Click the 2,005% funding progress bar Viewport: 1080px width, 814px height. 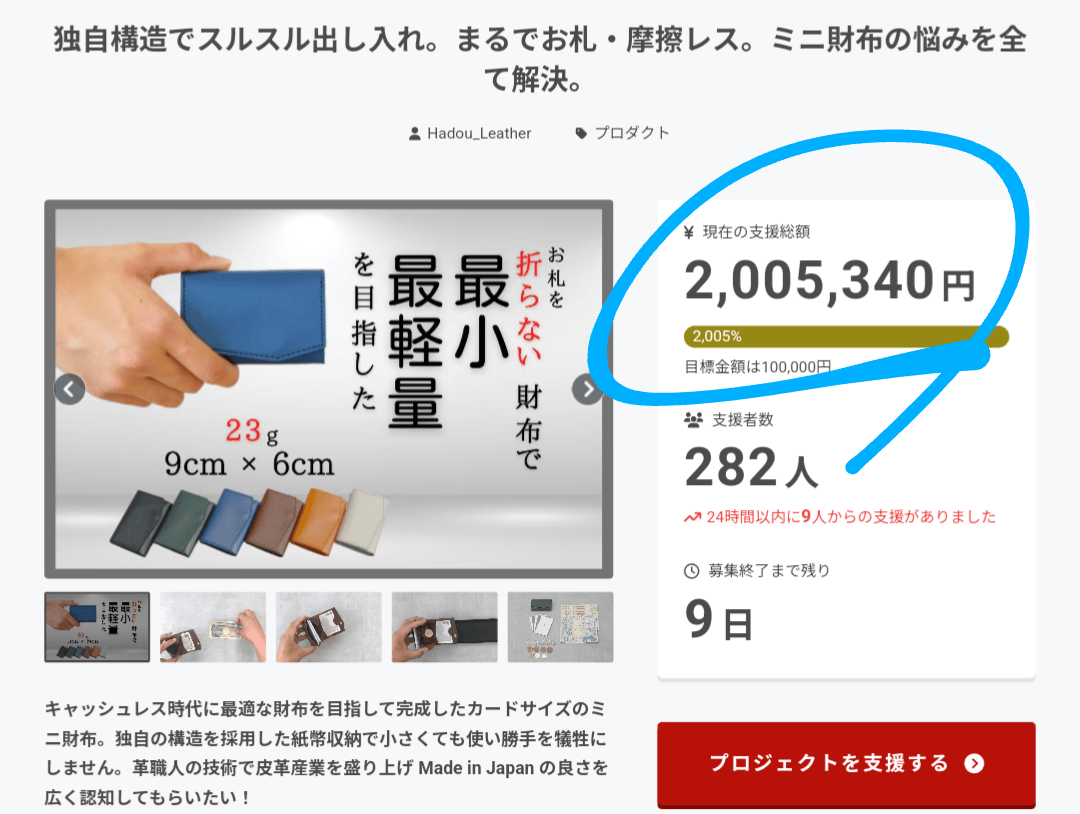pyautogui.click(x=846, y=337)
